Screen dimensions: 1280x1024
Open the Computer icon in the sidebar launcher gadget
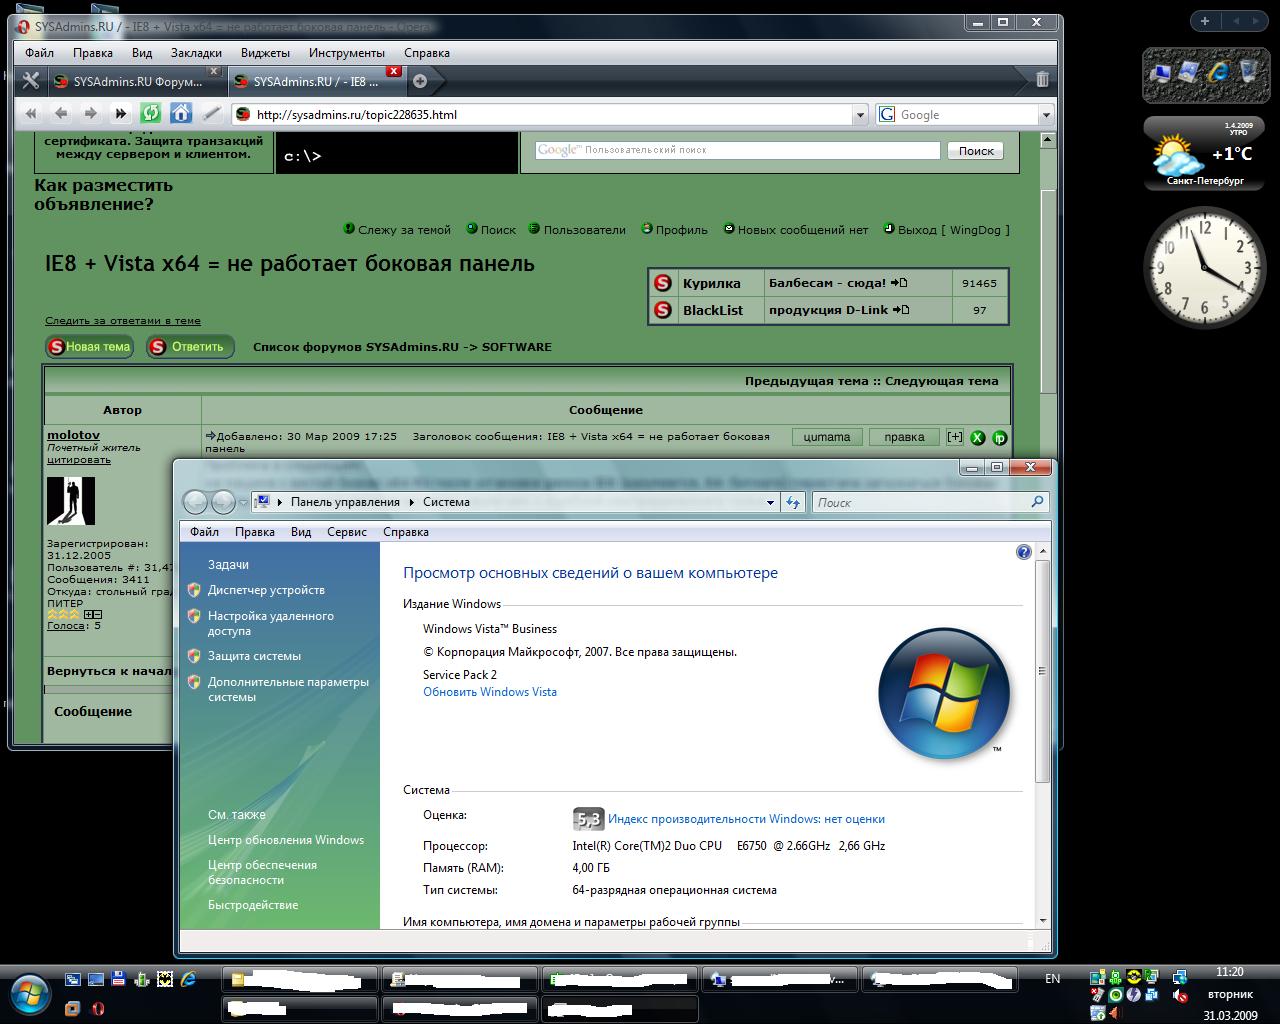1161,72
